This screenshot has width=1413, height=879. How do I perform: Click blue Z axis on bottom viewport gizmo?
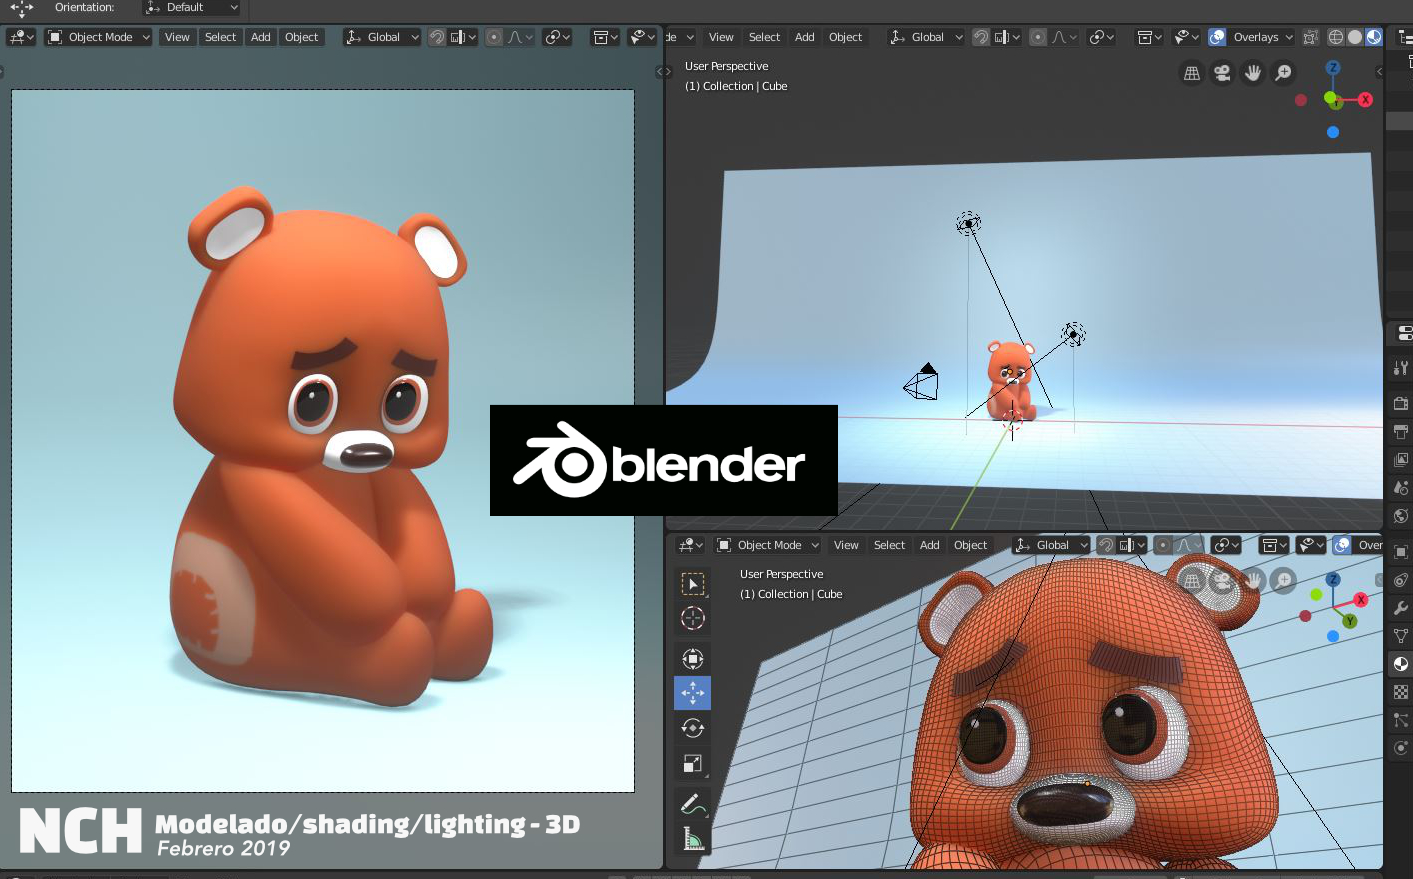click(1333, 580)
